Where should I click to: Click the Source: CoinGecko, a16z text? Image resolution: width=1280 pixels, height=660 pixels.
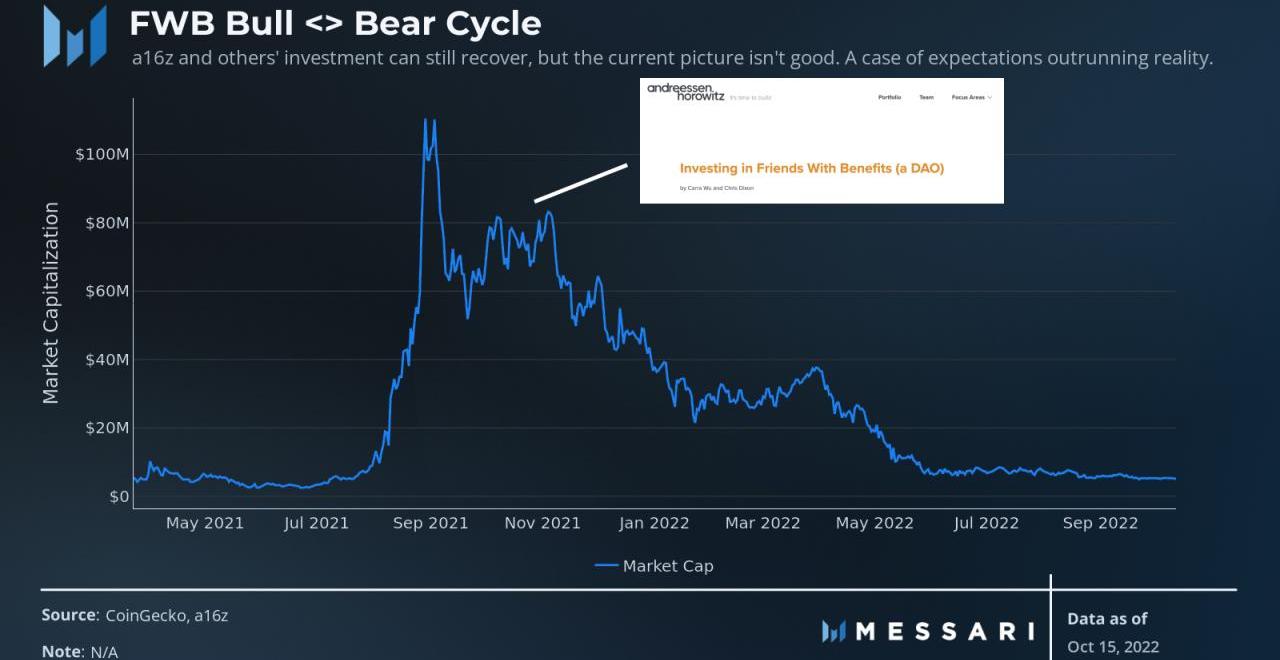[135, 616]
